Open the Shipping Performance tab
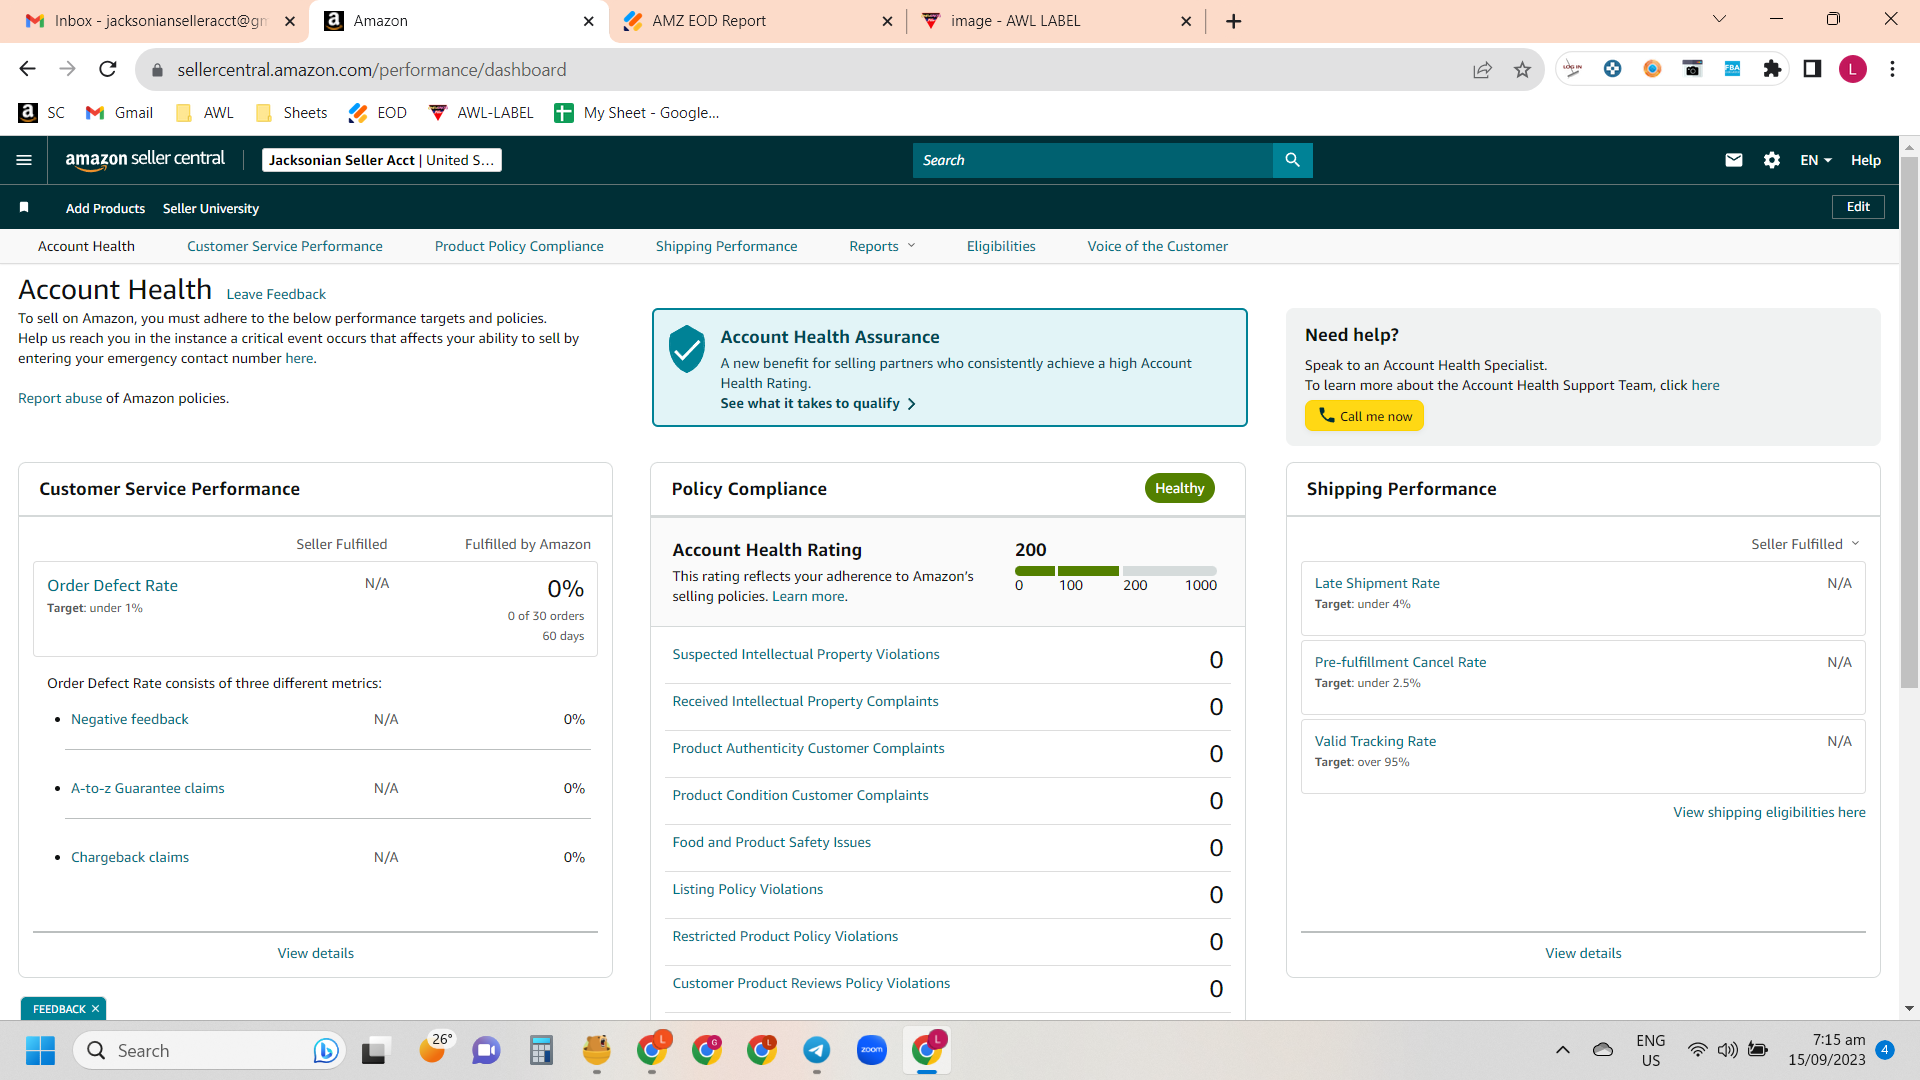This screenshot has height=1080, width=1920. pos(727,246)
